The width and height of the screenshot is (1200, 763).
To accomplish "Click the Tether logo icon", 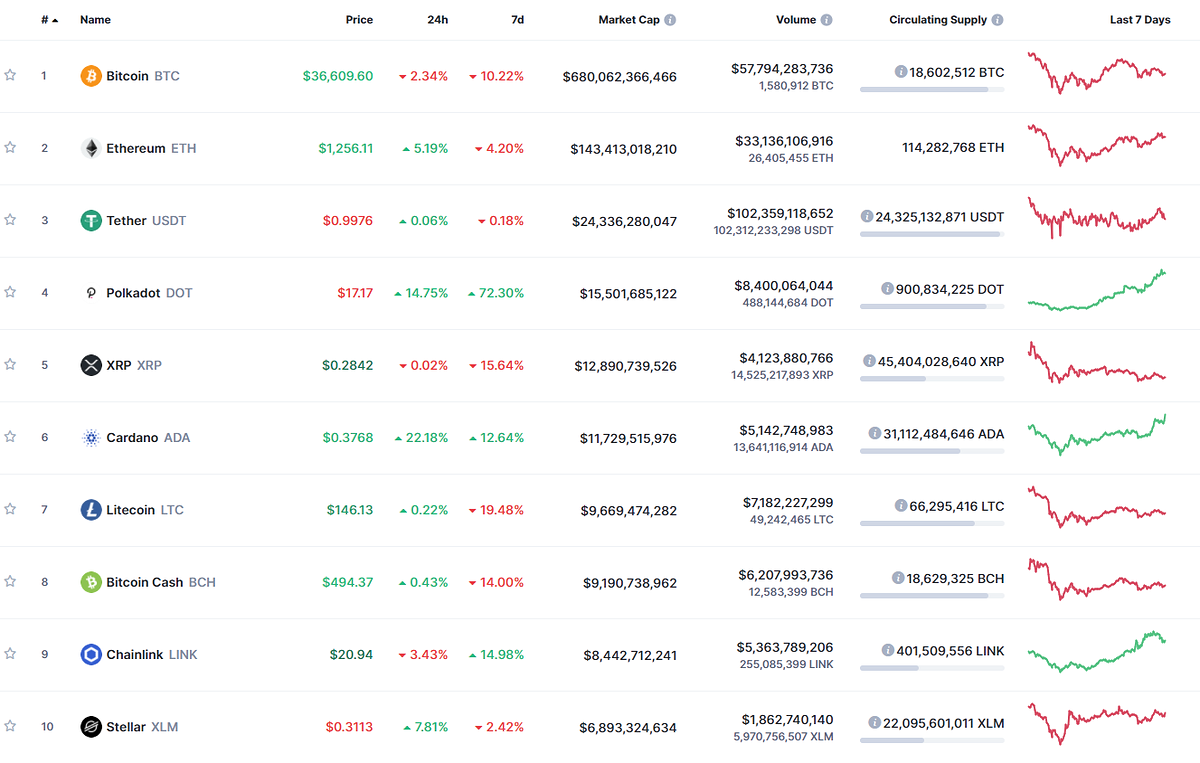I will (91, 220).
